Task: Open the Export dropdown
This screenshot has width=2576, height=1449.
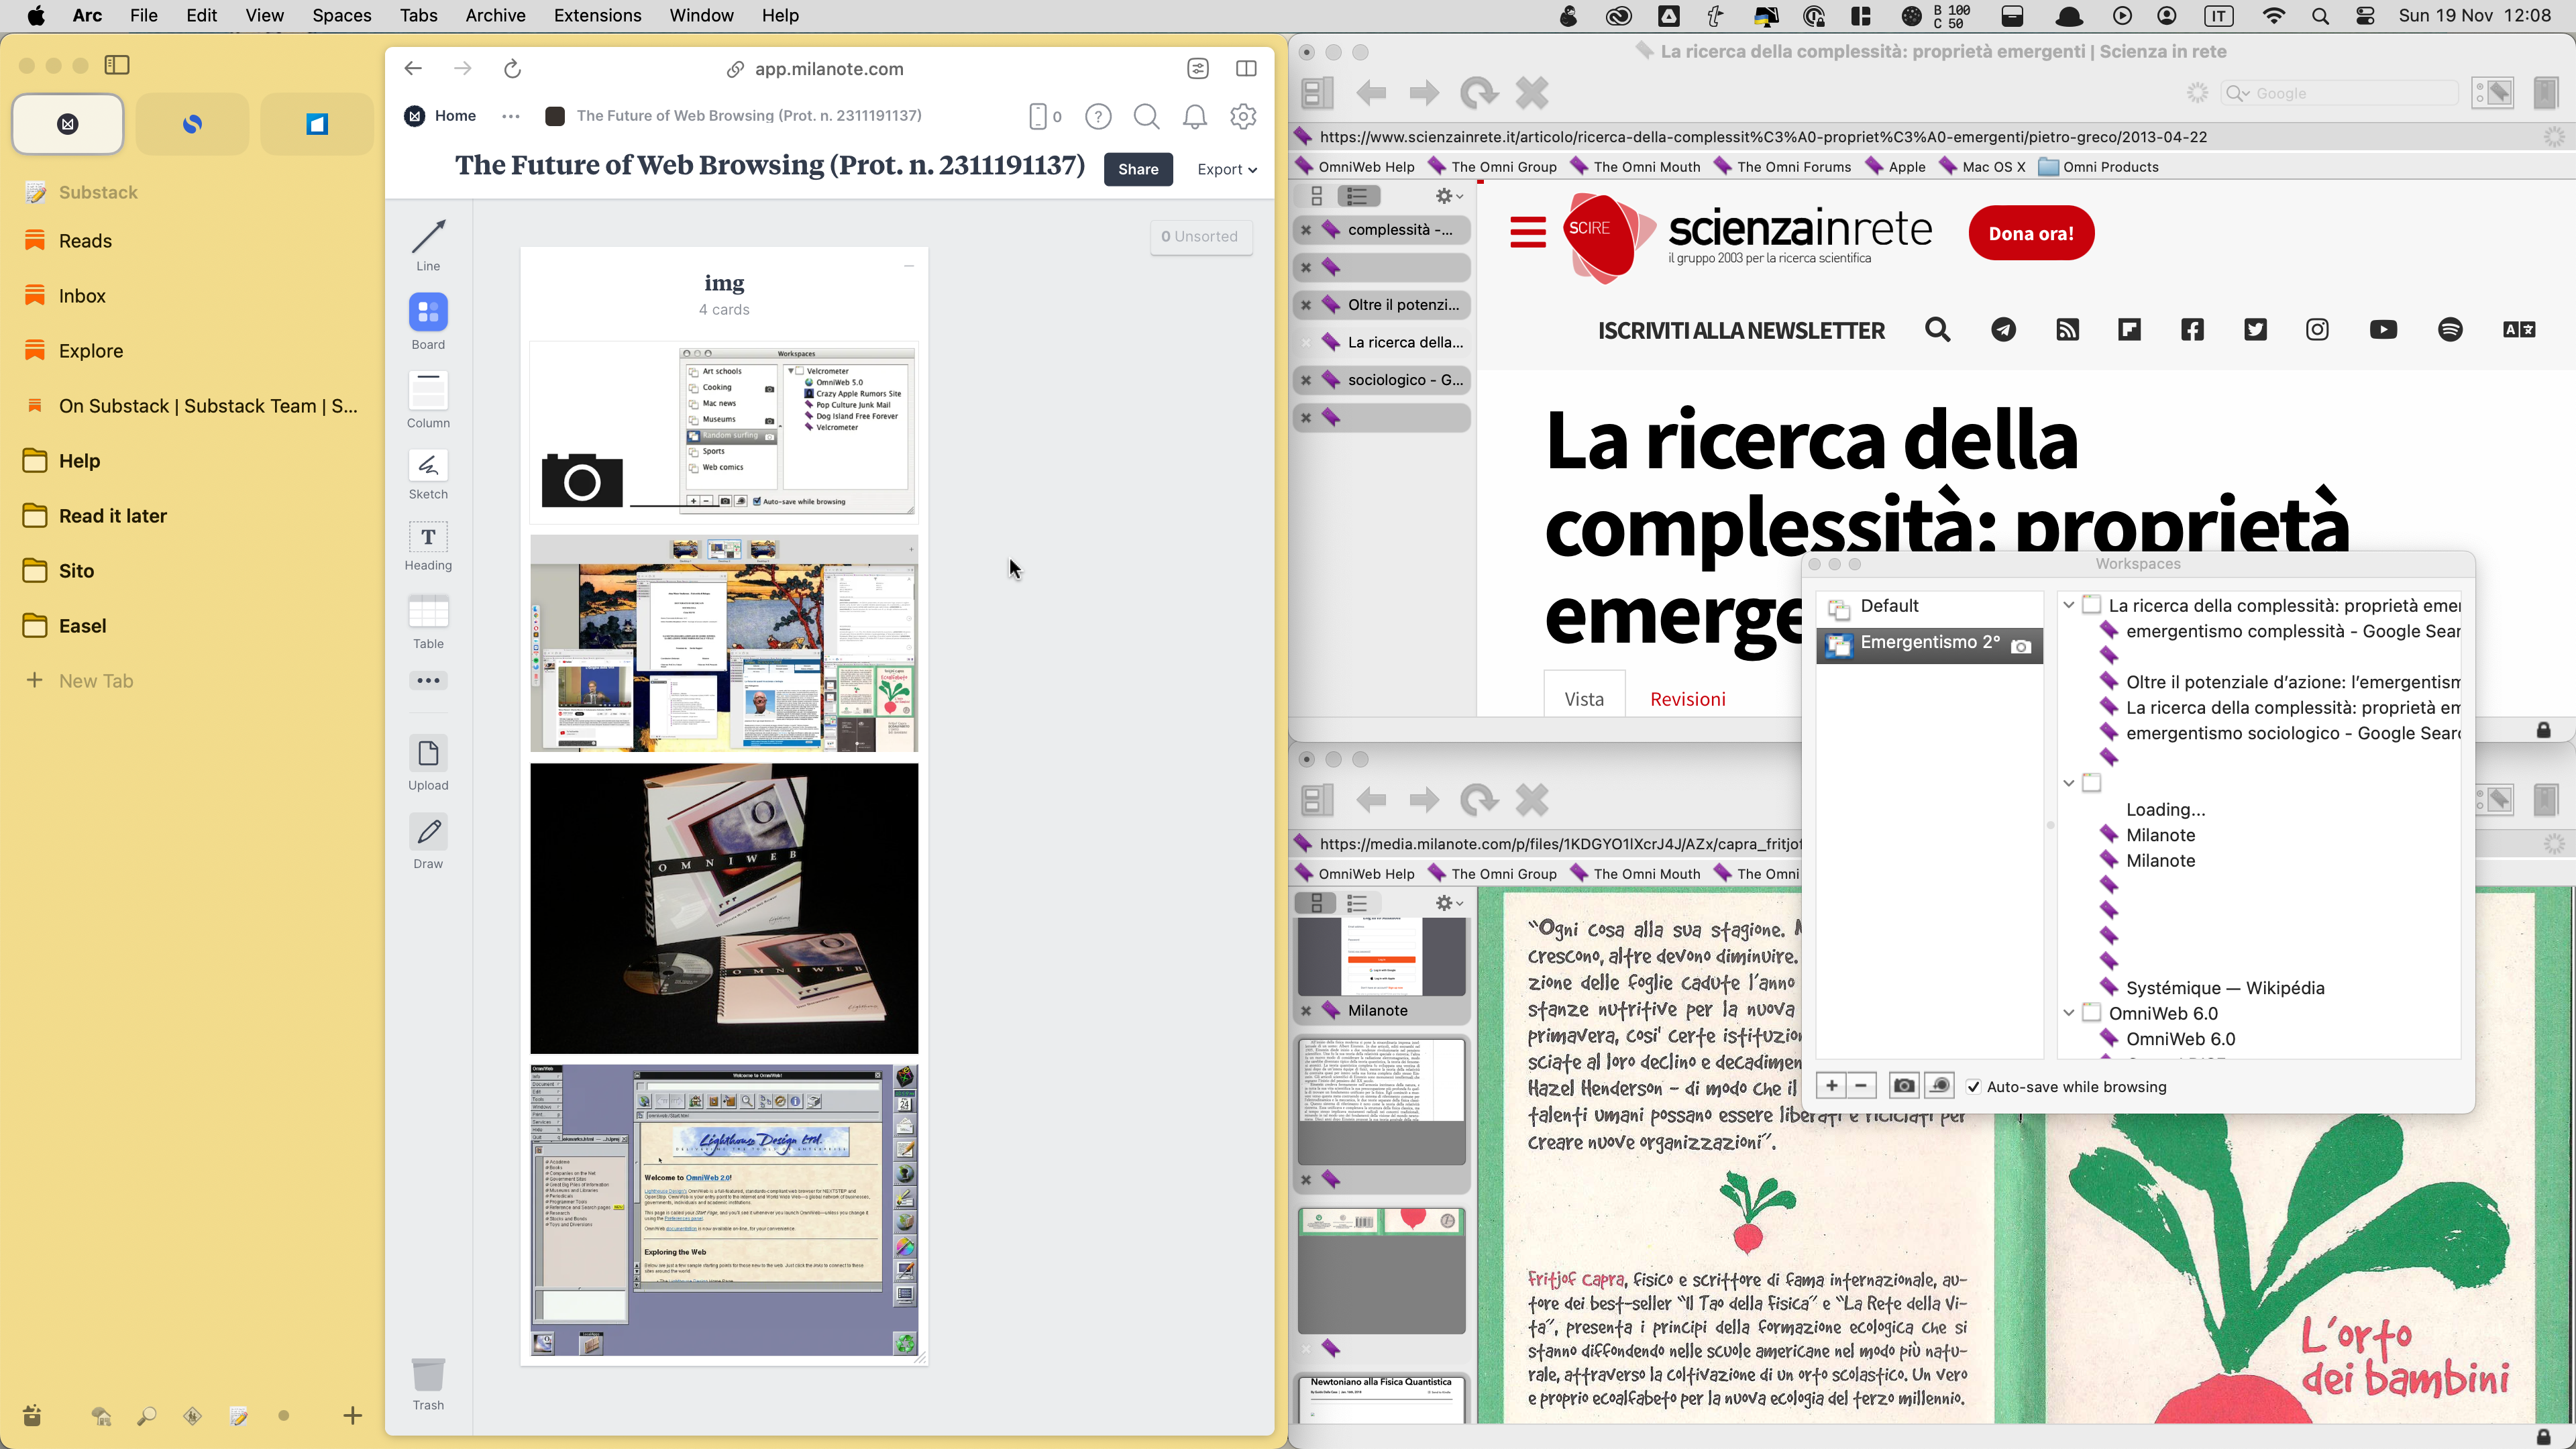Action: [1226, 169]
